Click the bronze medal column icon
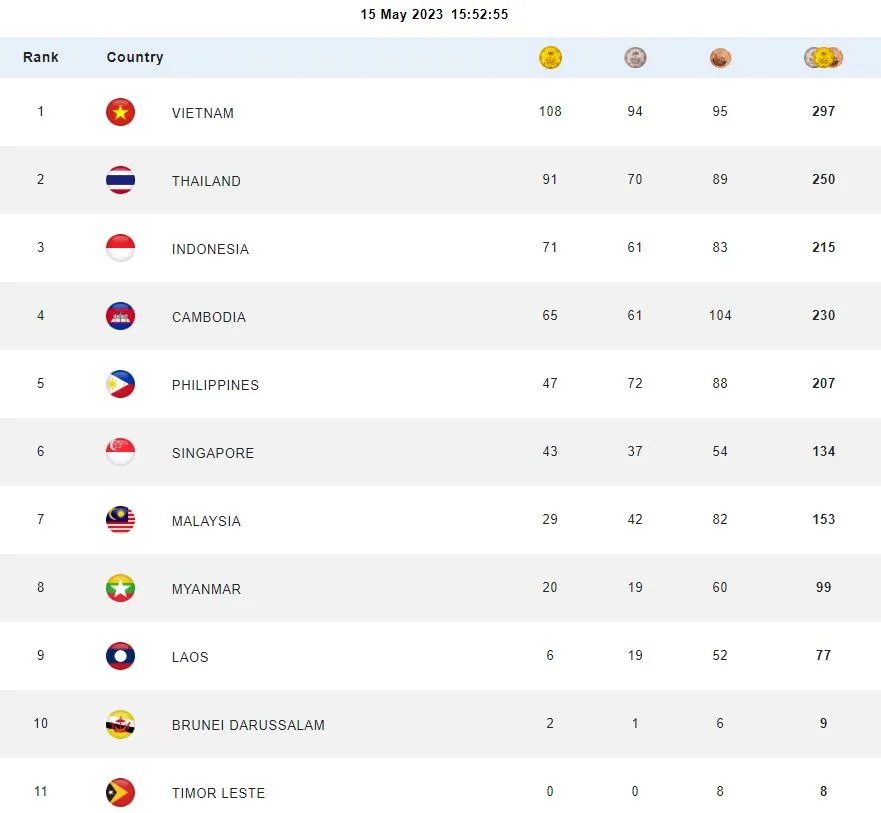 [x=720, y=58]
